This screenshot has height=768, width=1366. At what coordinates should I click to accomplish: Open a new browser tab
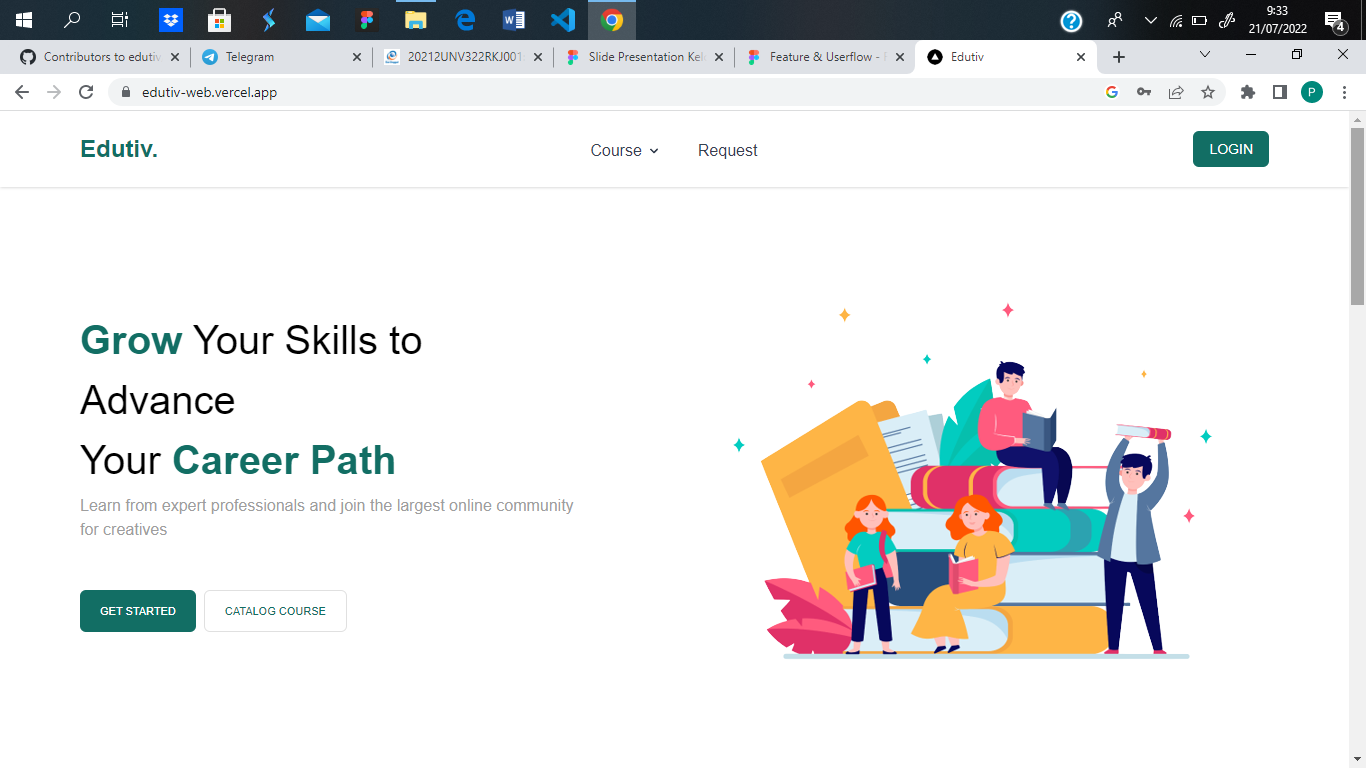pos(1119,57)
